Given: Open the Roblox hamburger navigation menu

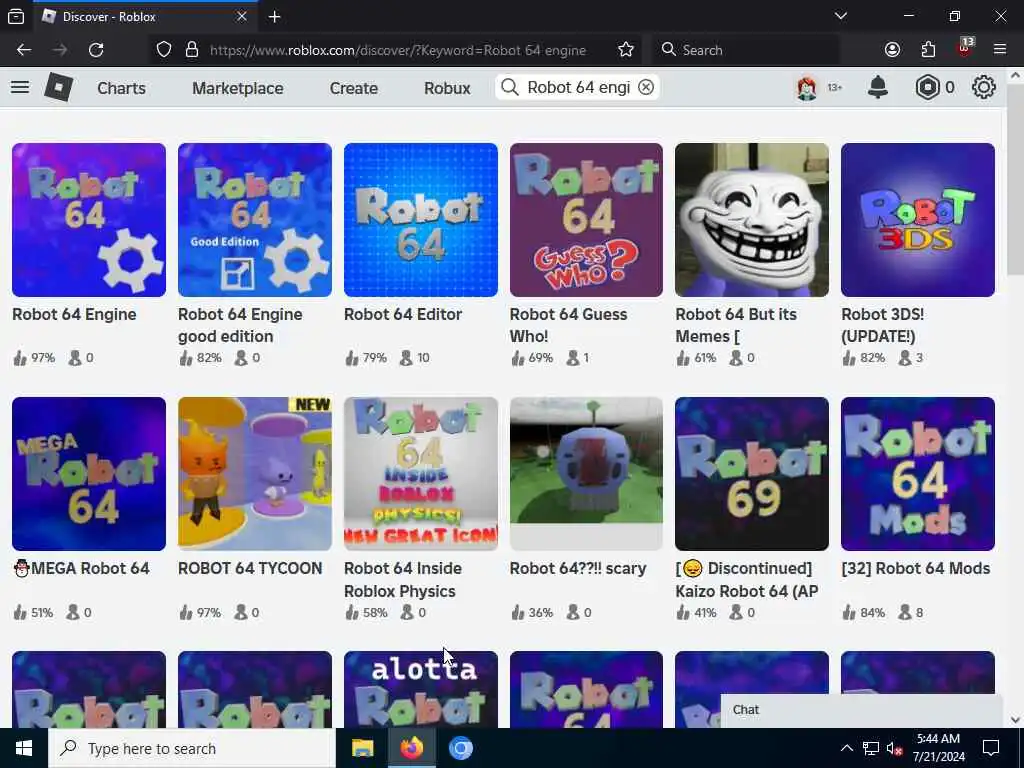Looking at the screenshot, I should point(20,87).
